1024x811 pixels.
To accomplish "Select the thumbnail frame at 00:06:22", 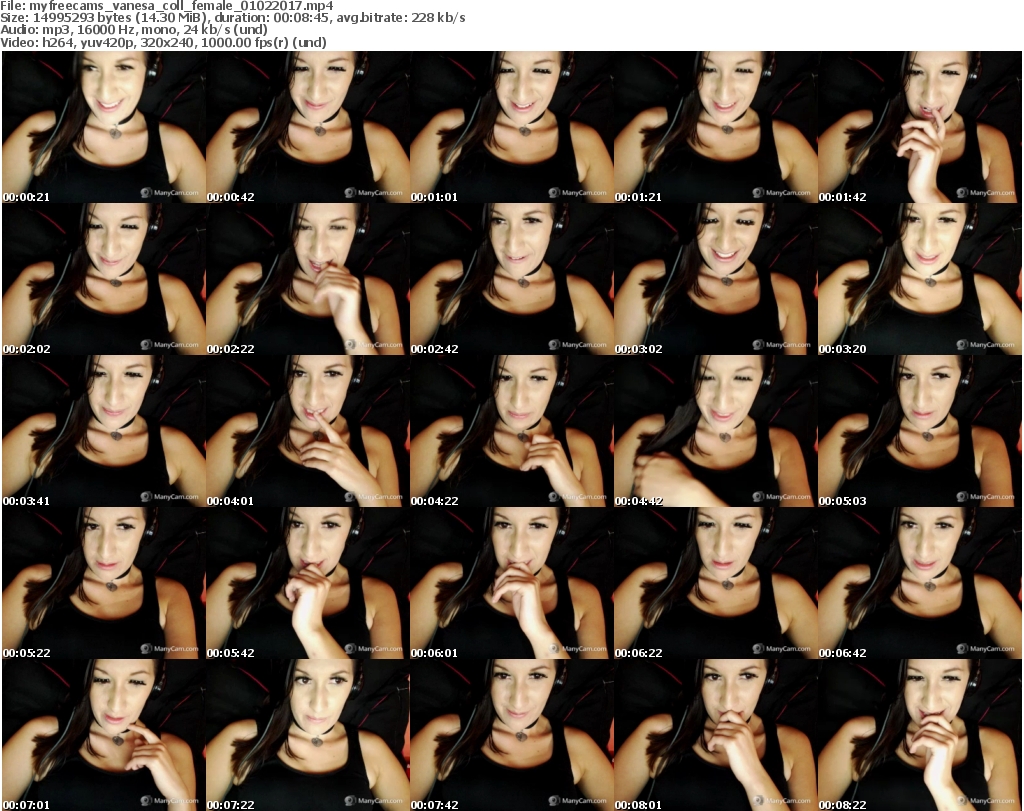I will point(716,583).
